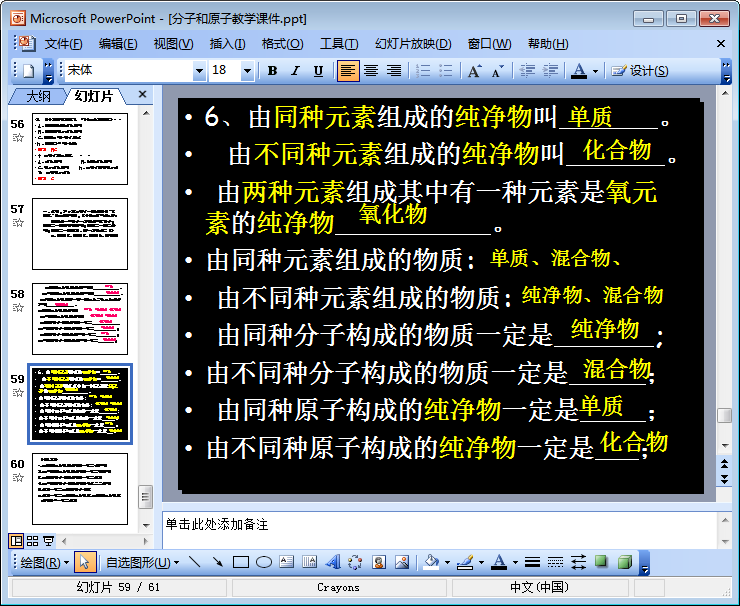Click animation star icon under slide 59
The width and height of the screenshot is (740, 606).
[x=18, y=393]
